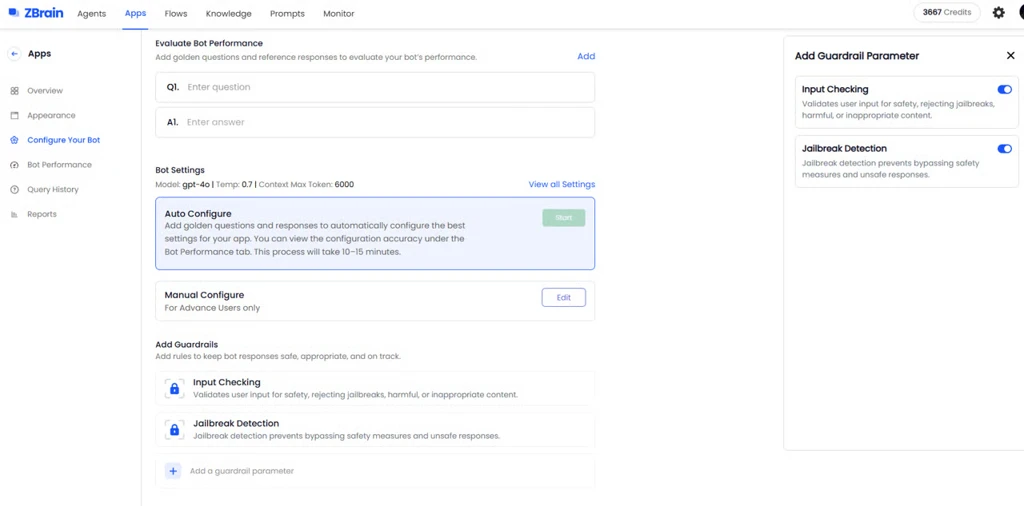Click the Query History clock icon
The height and width of the screenshot is (506, 1024).
click(x=14, y=190)
